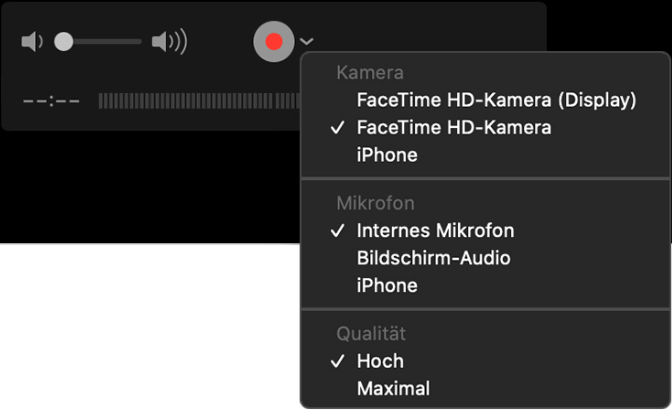Click the volume slider knob
This screenshot has height=410, width=672.
[64, 42]
